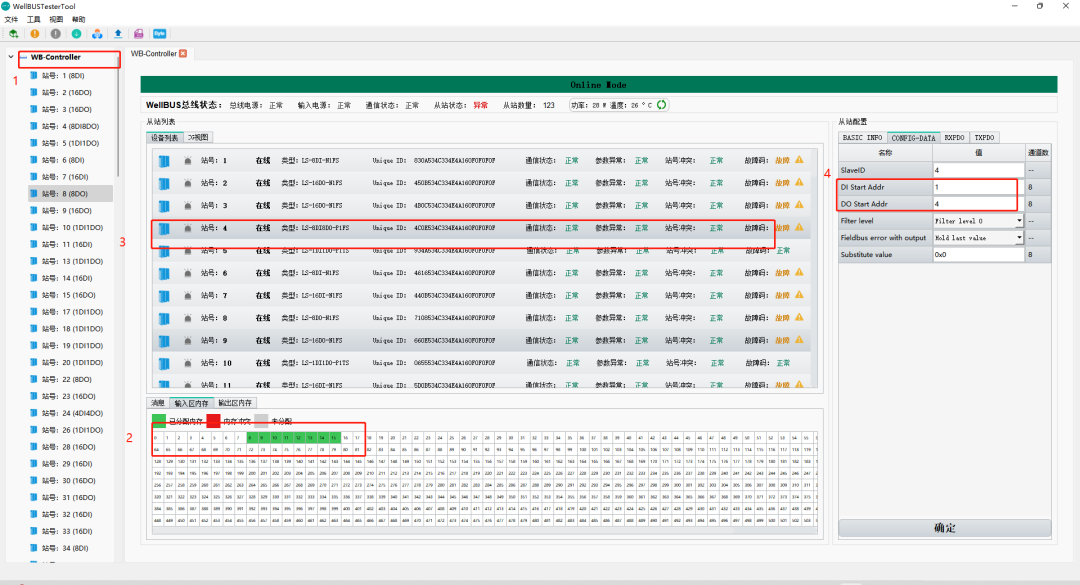Switch to the TXPDO tab
The width and height of the screenshot is (1080, 585).
coord(984,138)
